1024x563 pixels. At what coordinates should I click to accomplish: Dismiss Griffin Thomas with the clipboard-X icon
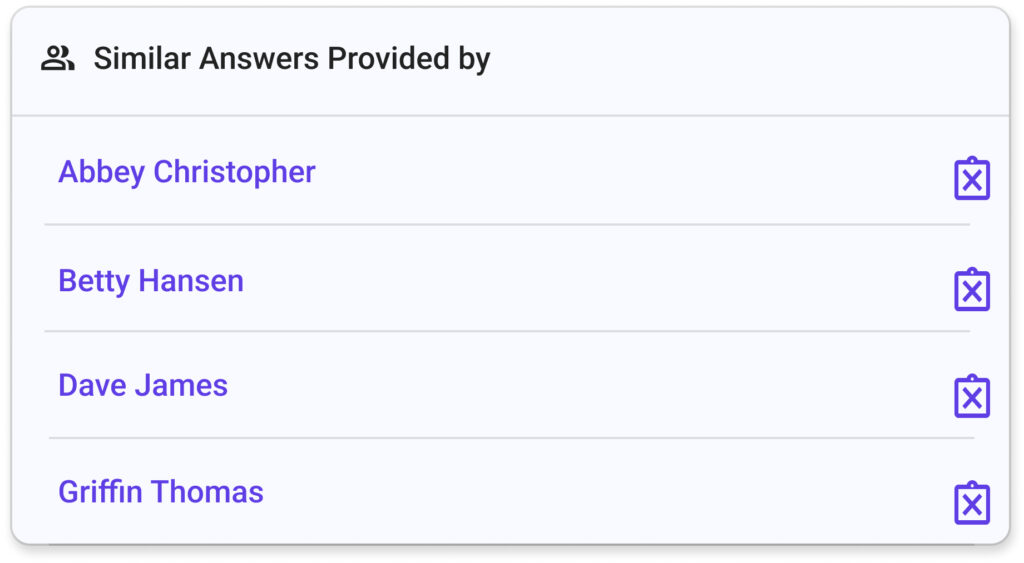tap(972, 503)
